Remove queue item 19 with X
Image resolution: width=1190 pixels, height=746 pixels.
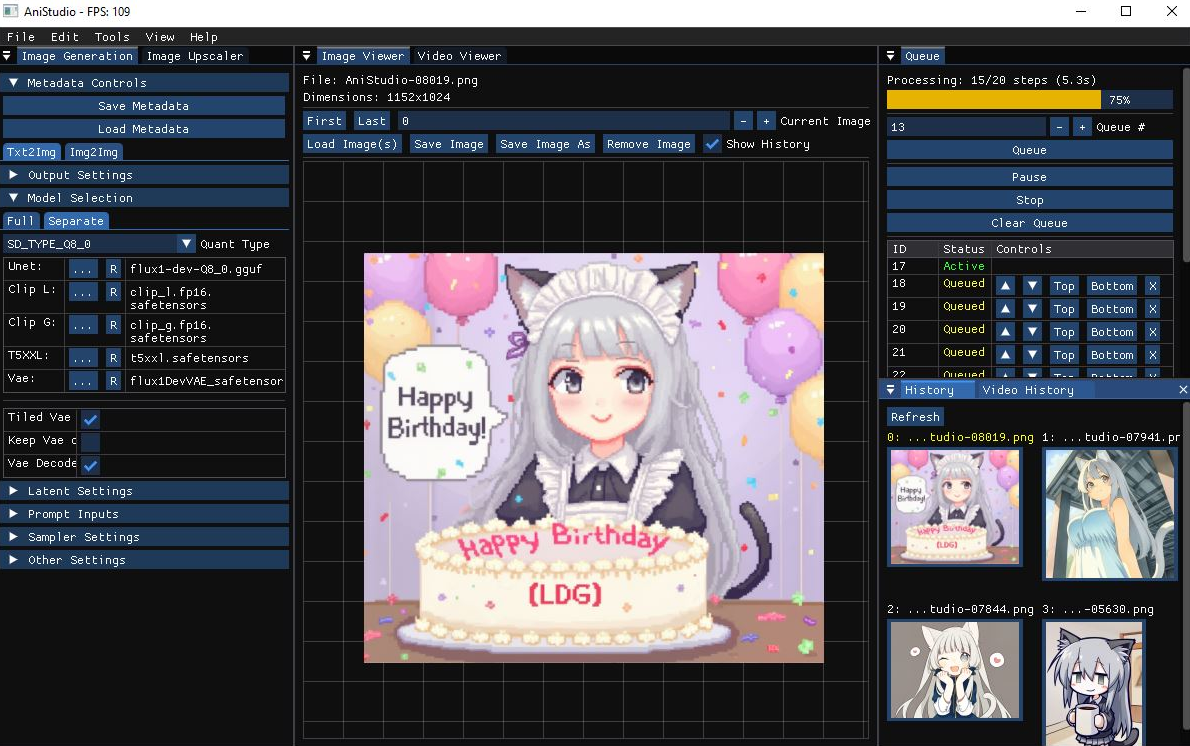tap(1153, 309)
